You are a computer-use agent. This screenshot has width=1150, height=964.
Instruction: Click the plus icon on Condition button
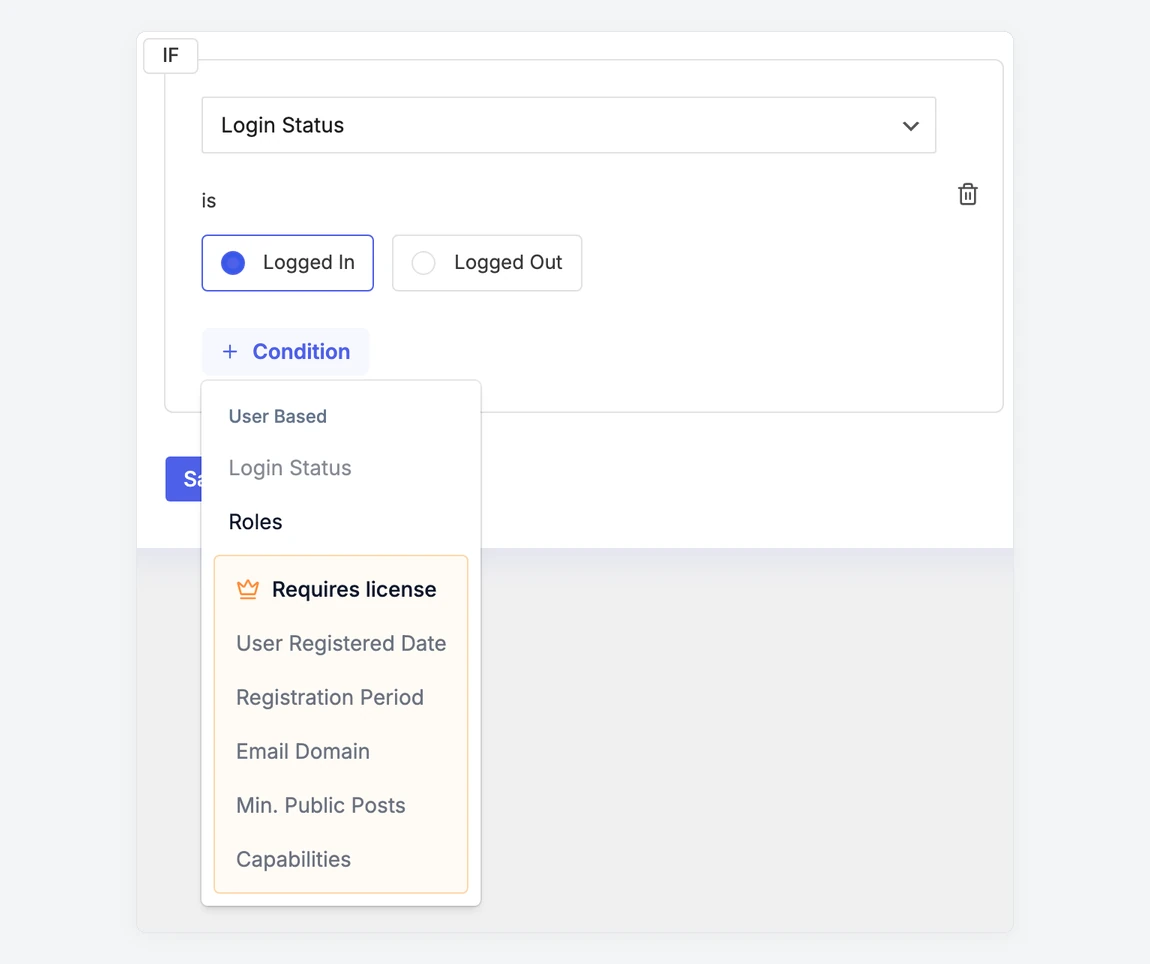(230, 351)
